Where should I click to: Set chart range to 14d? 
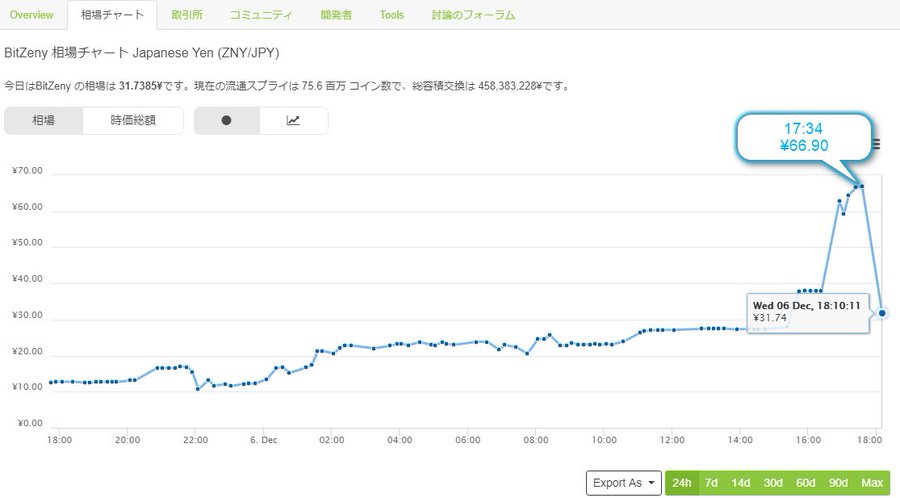pyautogui.click(x=740, y=483)
